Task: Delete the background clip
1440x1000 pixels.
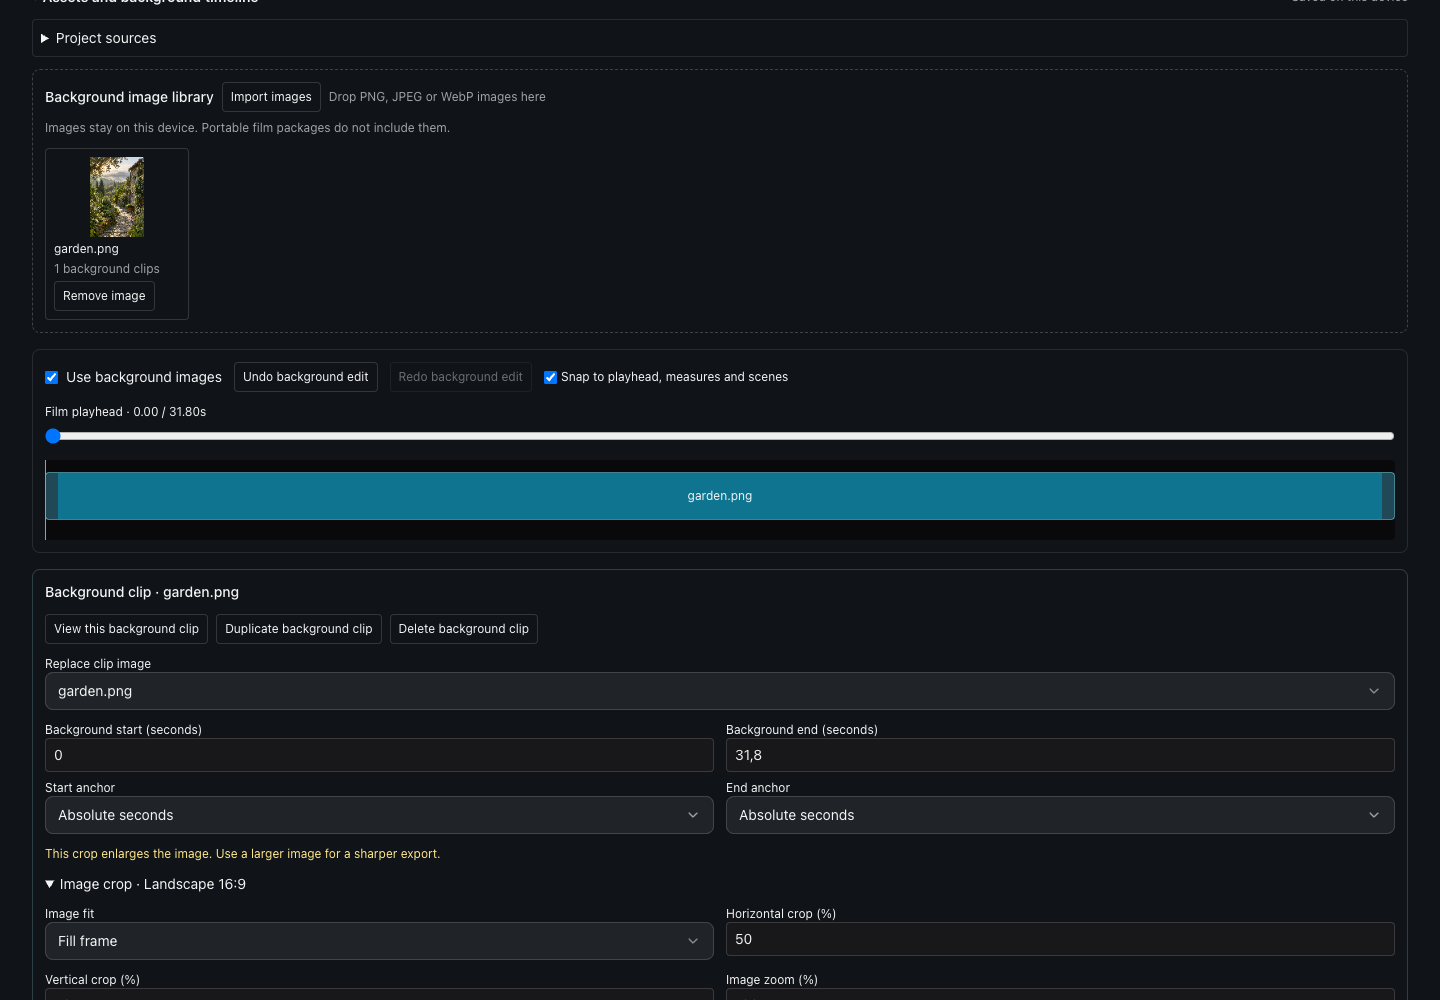Action: [464, 629]
